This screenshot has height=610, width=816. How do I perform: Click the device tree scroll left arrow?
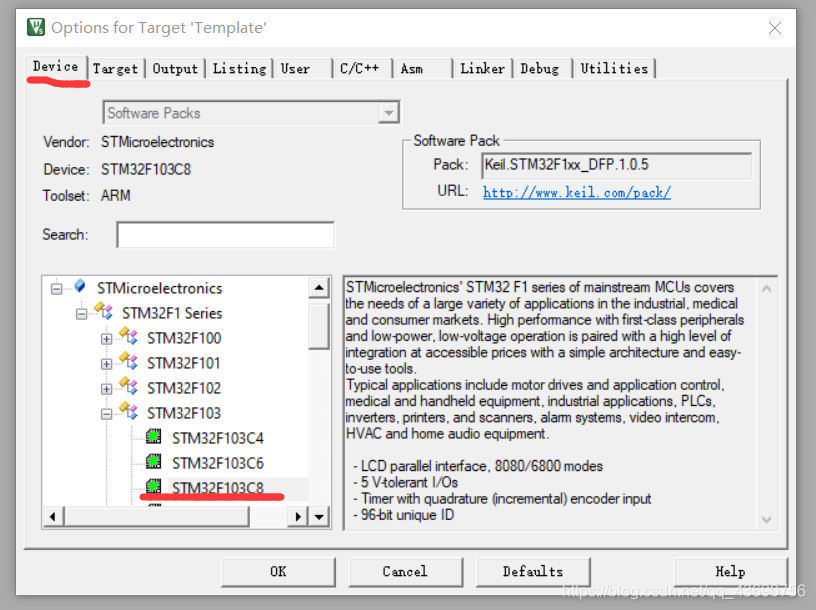(53, 517)
